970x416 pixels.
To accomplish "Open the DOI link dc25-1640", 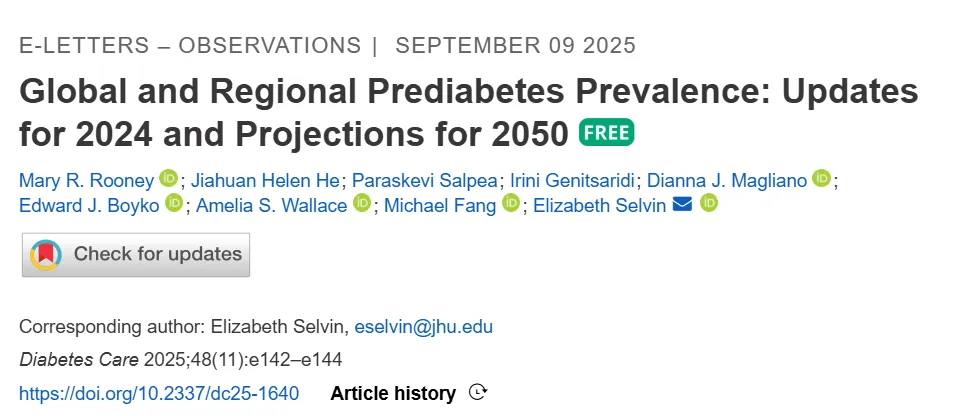I will point(159,393).
